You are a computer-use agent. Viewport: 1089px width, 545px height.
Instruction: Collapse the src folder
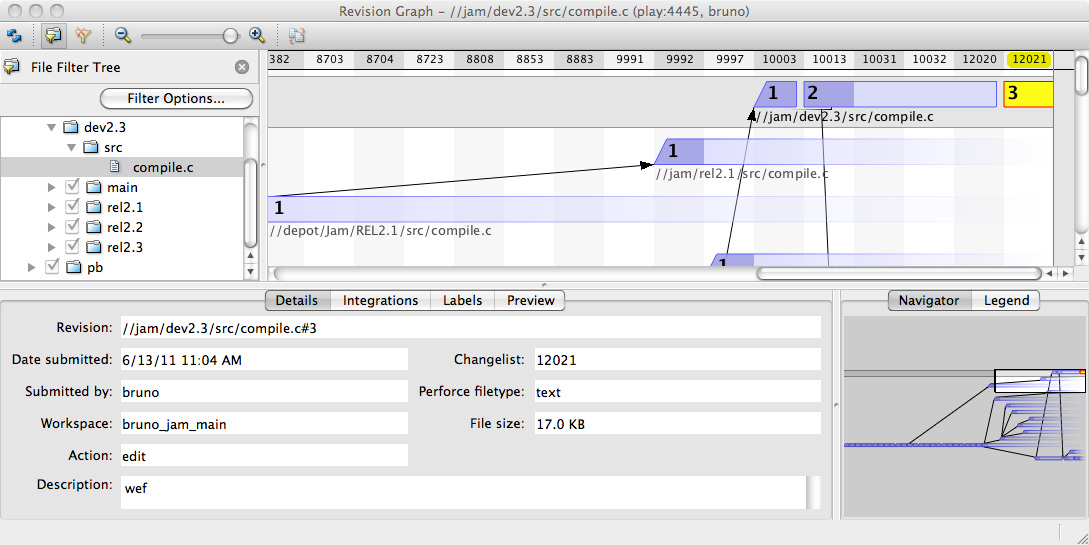[x=72, y=148]
